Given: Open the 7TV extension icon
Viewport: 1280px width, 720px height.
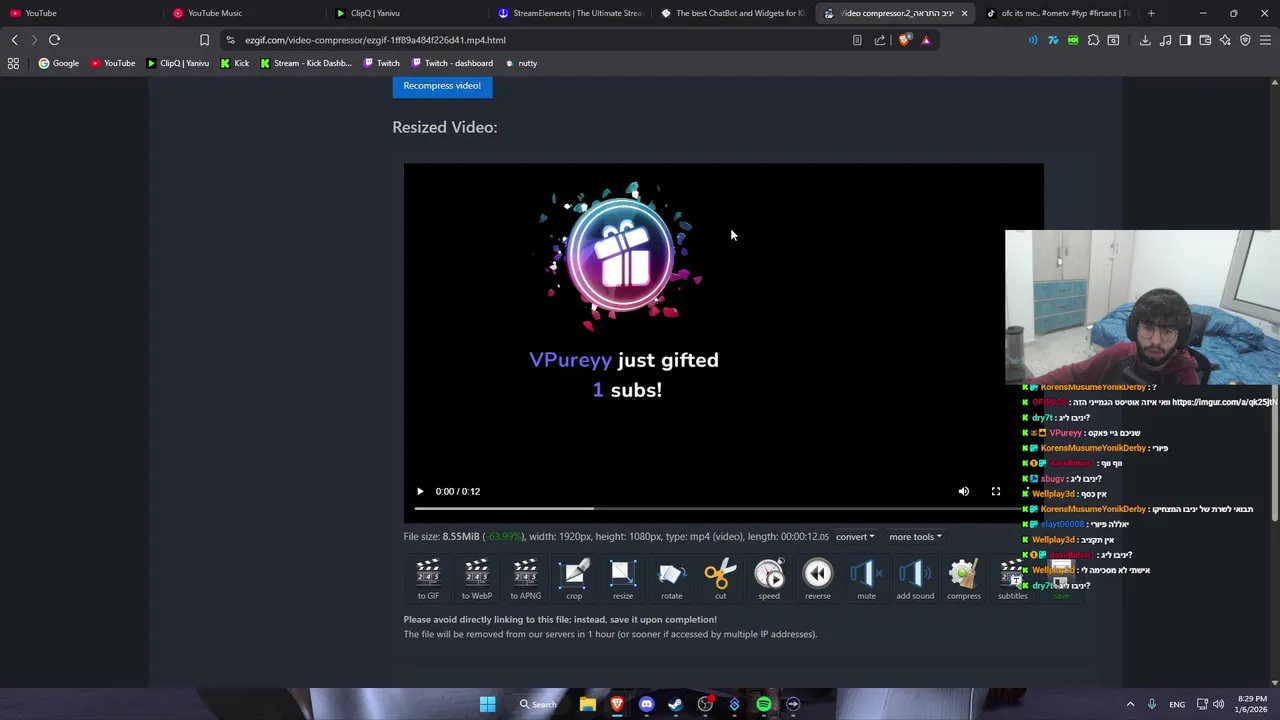Looking at the screenshot, I should click(1053, 40).
